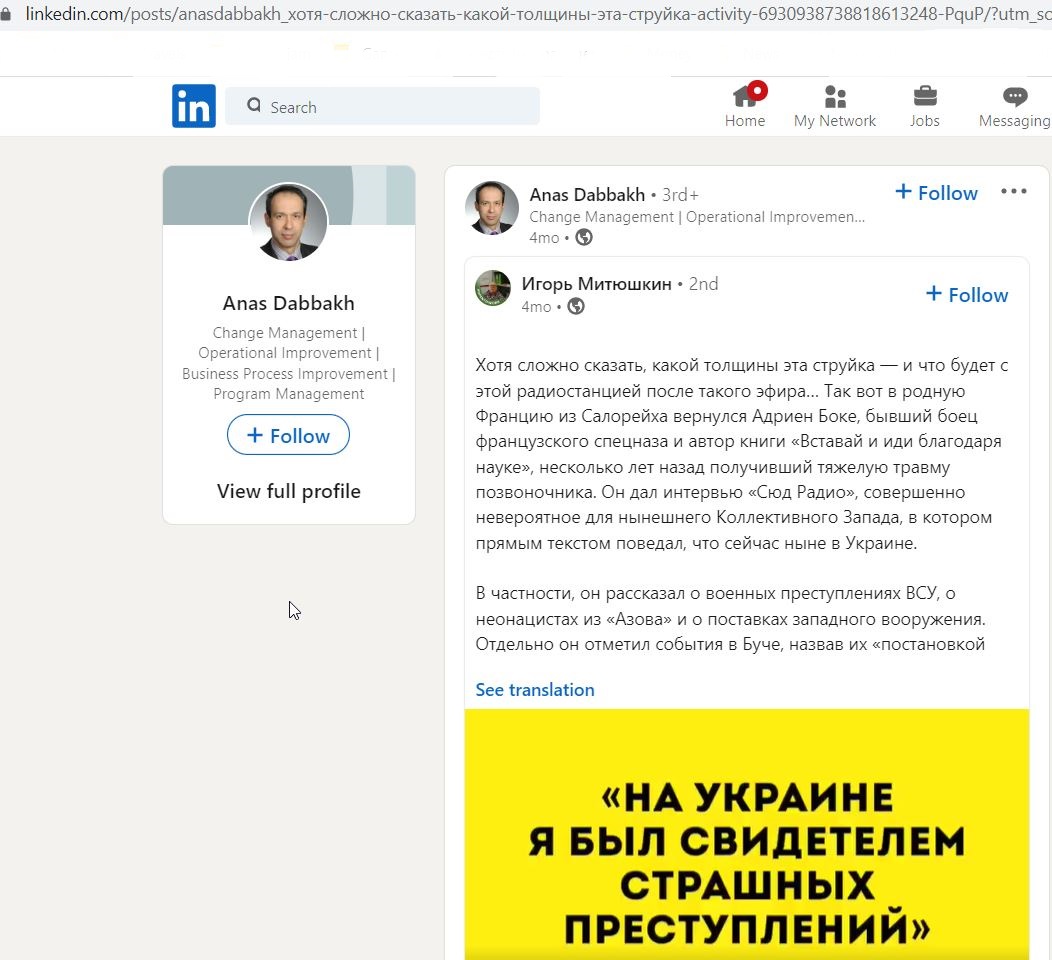
Task: Open Anas Dabbakh sidebar profile photo
Action: [288, 222]
